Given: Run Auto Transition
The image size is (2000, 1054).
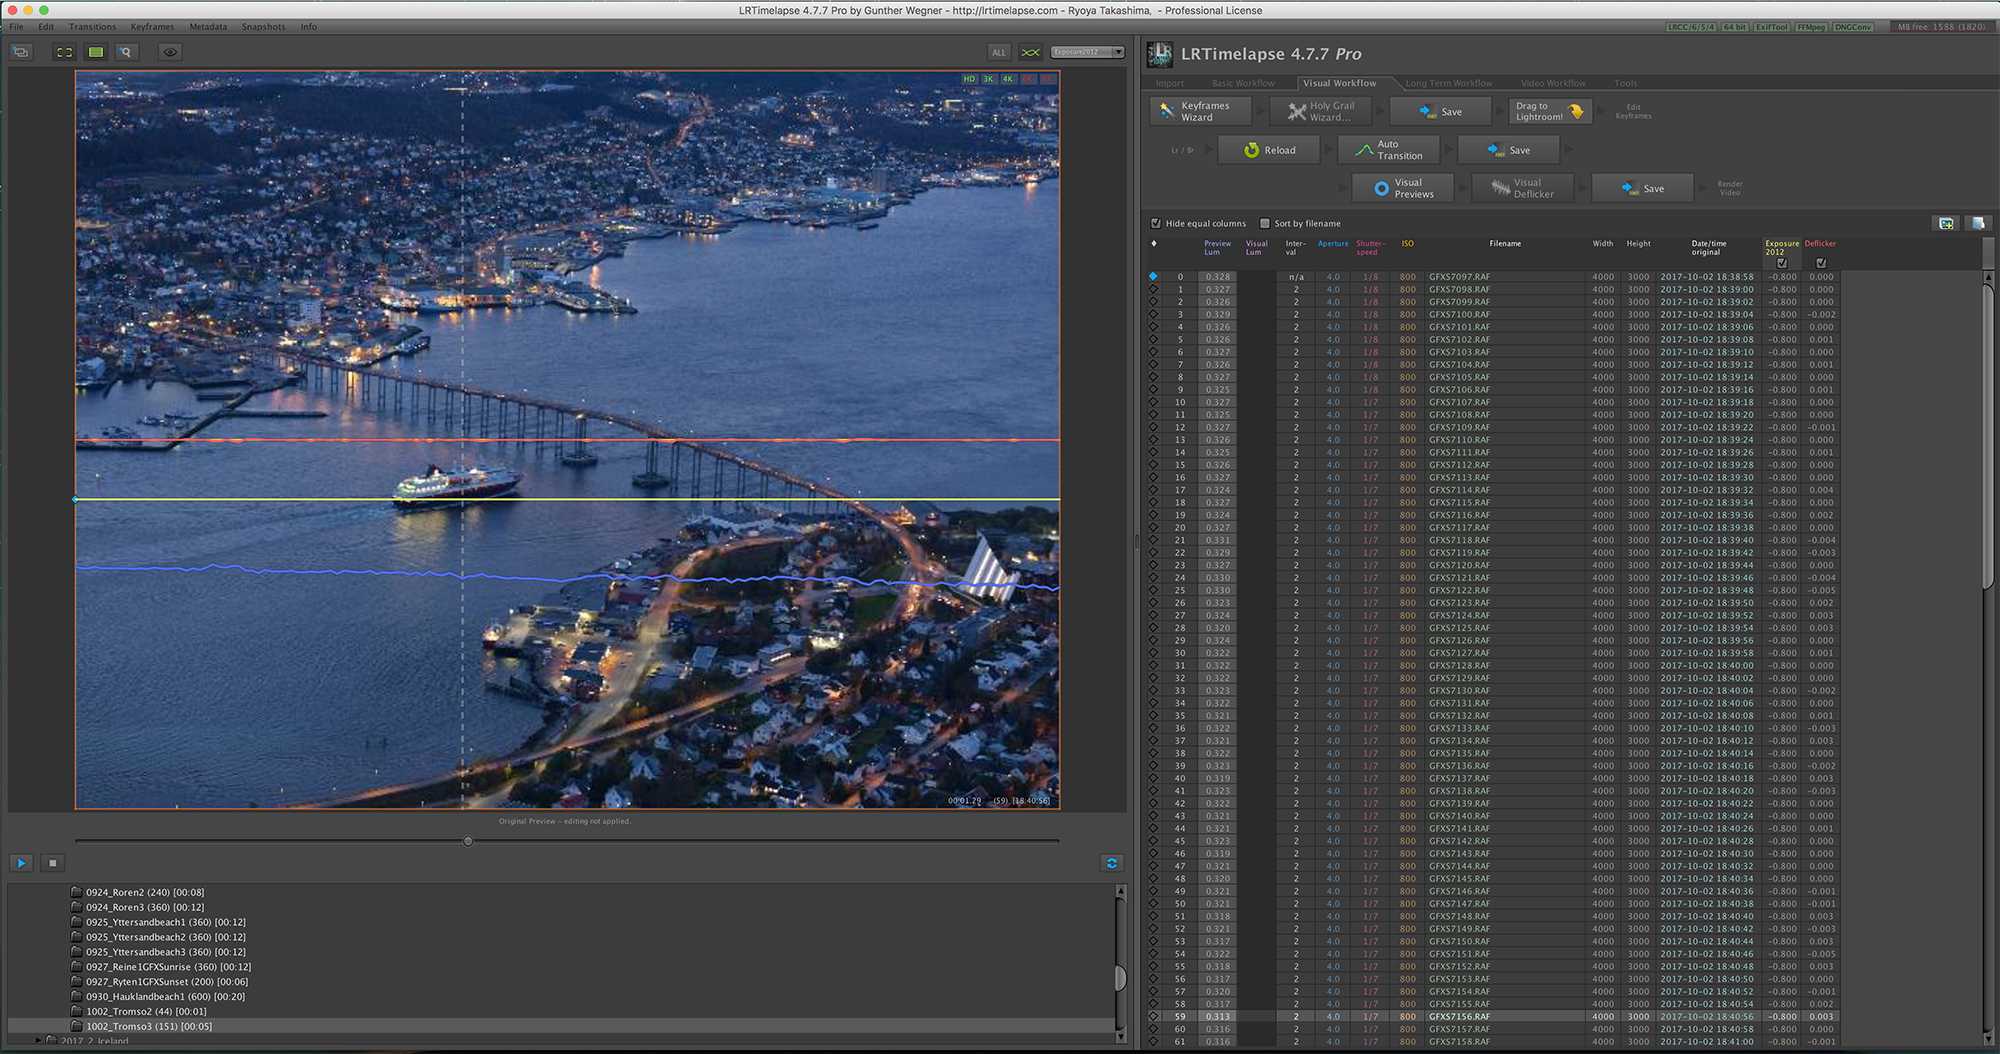Looking at the screenshot, I should coord(1389,150).
